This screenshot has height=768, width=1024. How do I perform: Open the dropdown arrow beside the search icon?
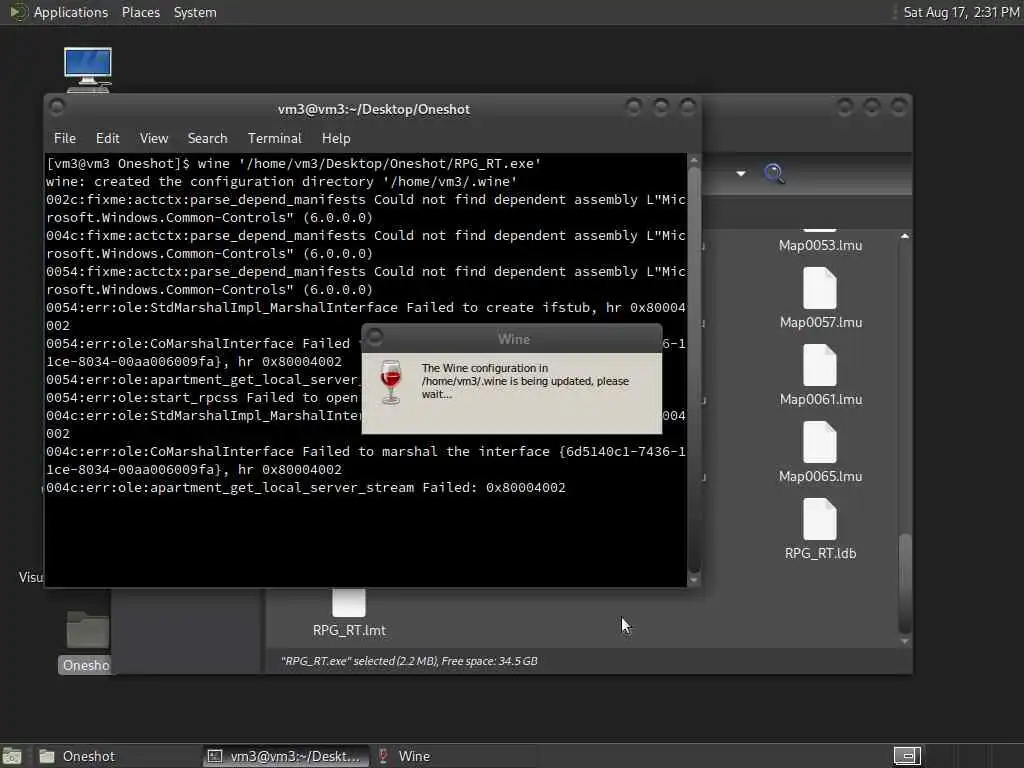pos(741,174)
